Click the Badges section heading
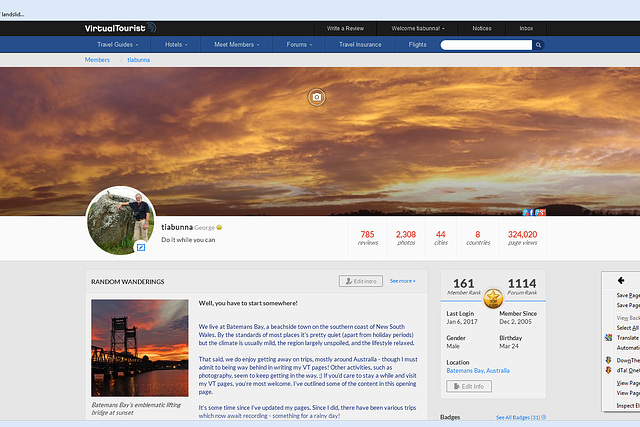The image size is (640, 427). tap(450, 417)
